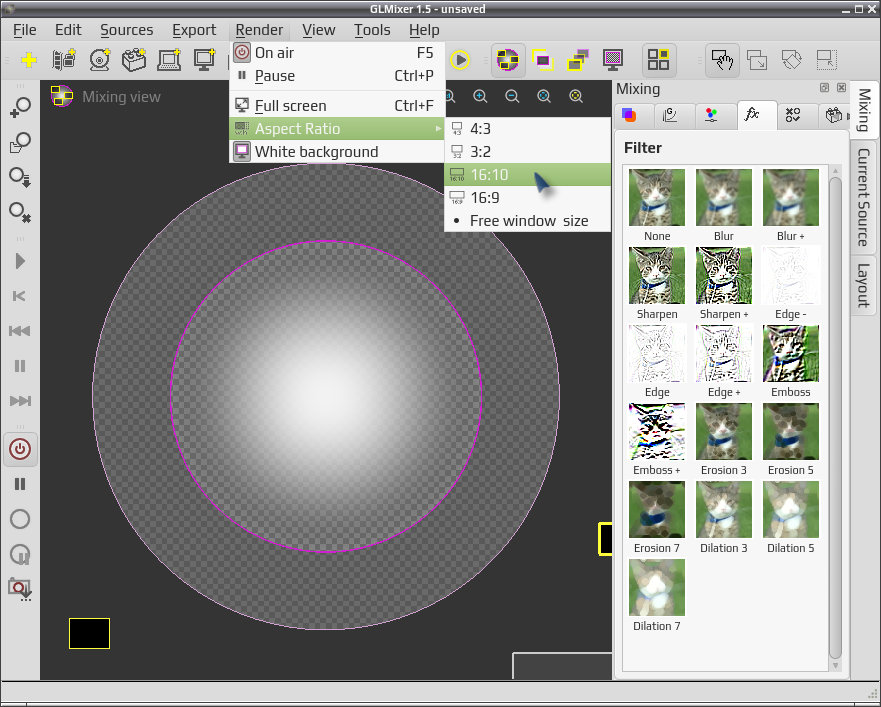
Task: Add a video file source from toolbar
Action: point(63,60)
